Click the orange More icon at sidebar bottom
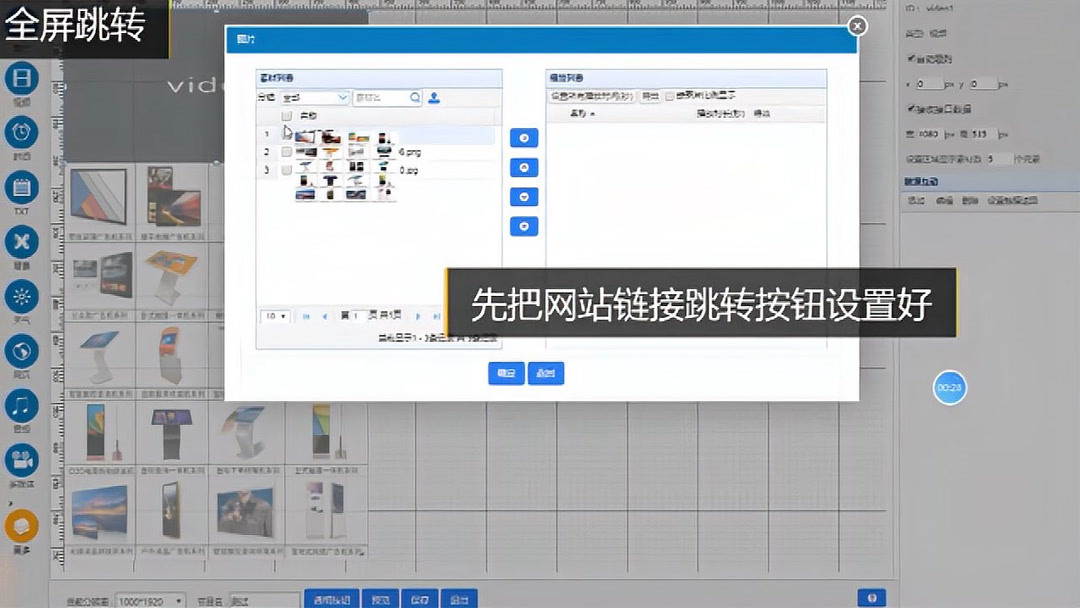1080x608 pixels. (x=22, y=524)
